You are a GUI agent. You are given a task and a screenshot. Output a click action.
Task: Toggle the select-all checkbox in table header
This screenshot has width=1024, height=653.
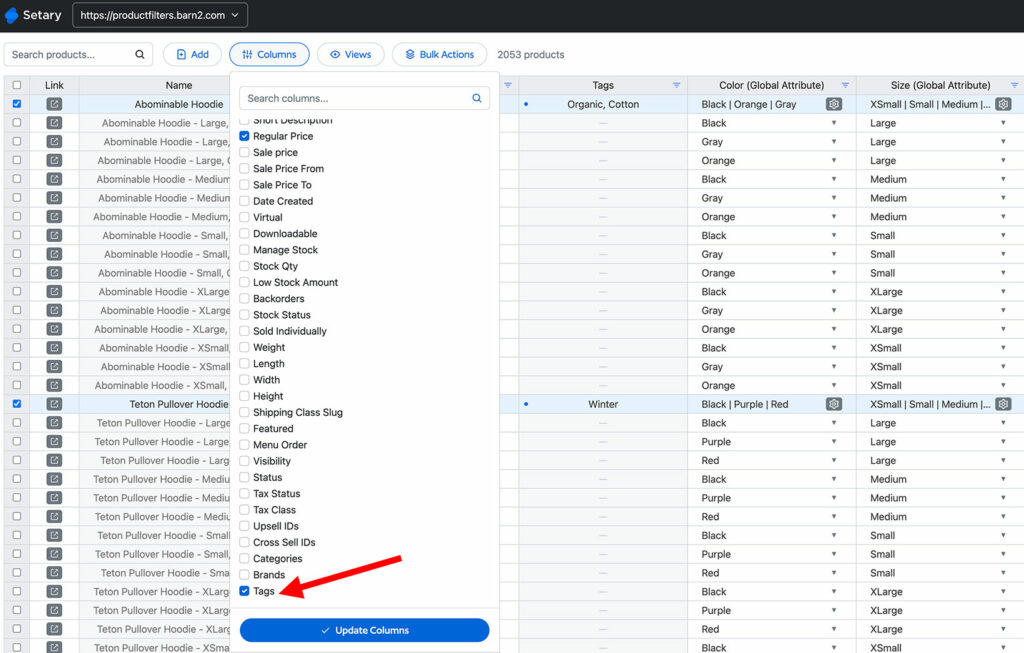(17, 85)
